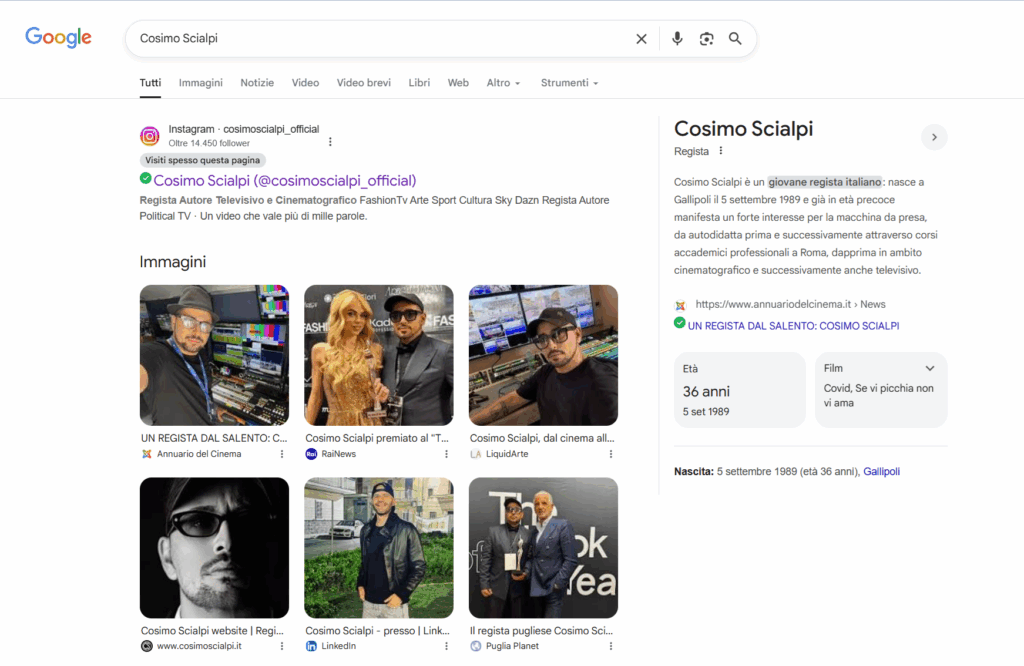This screenshot has height=666, width=1024.
Task: Switch to the Immagini tab
Action: click(x=200, y=83)
